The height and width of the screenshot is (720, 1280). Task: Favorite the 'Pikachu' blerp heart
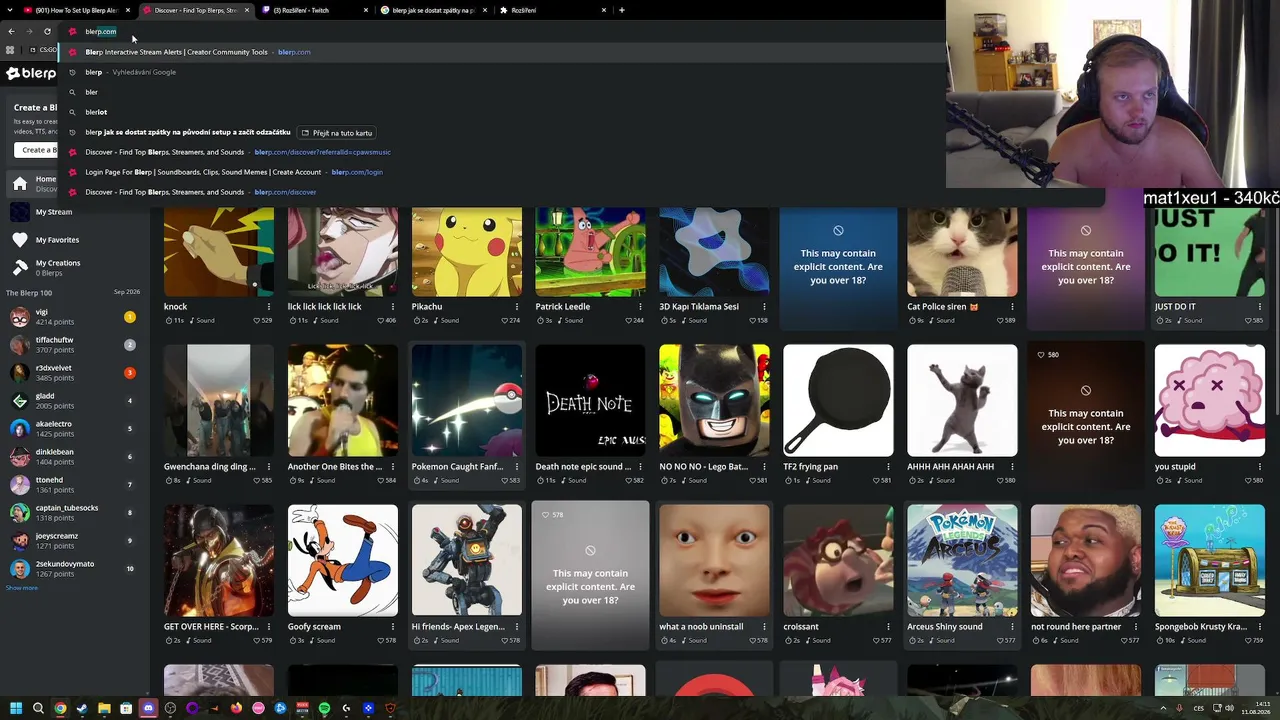click(503, 320)
